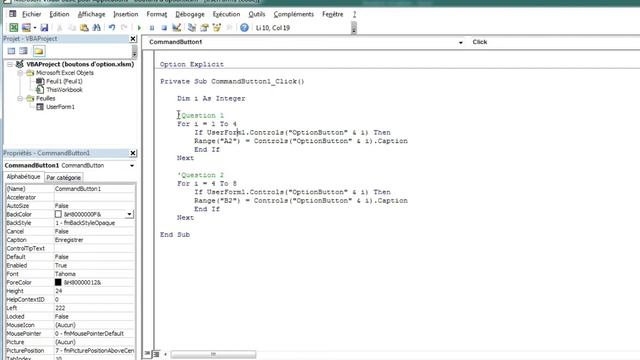
Task: Run the macro with the green play icon
Action: click(139, 28)
